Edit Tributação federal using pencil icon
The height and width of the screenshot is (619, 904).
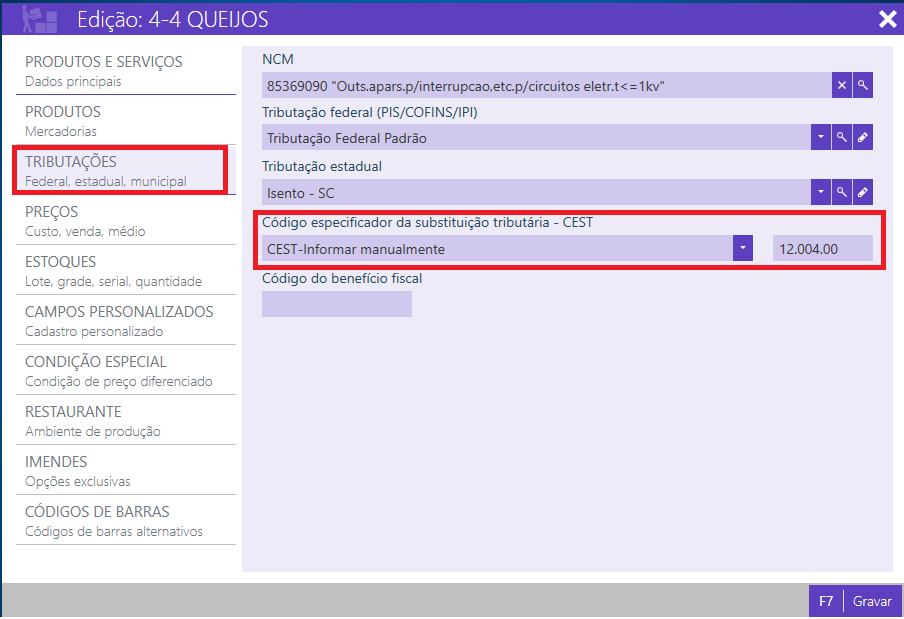pyautogui.click(x=863, y=138)
